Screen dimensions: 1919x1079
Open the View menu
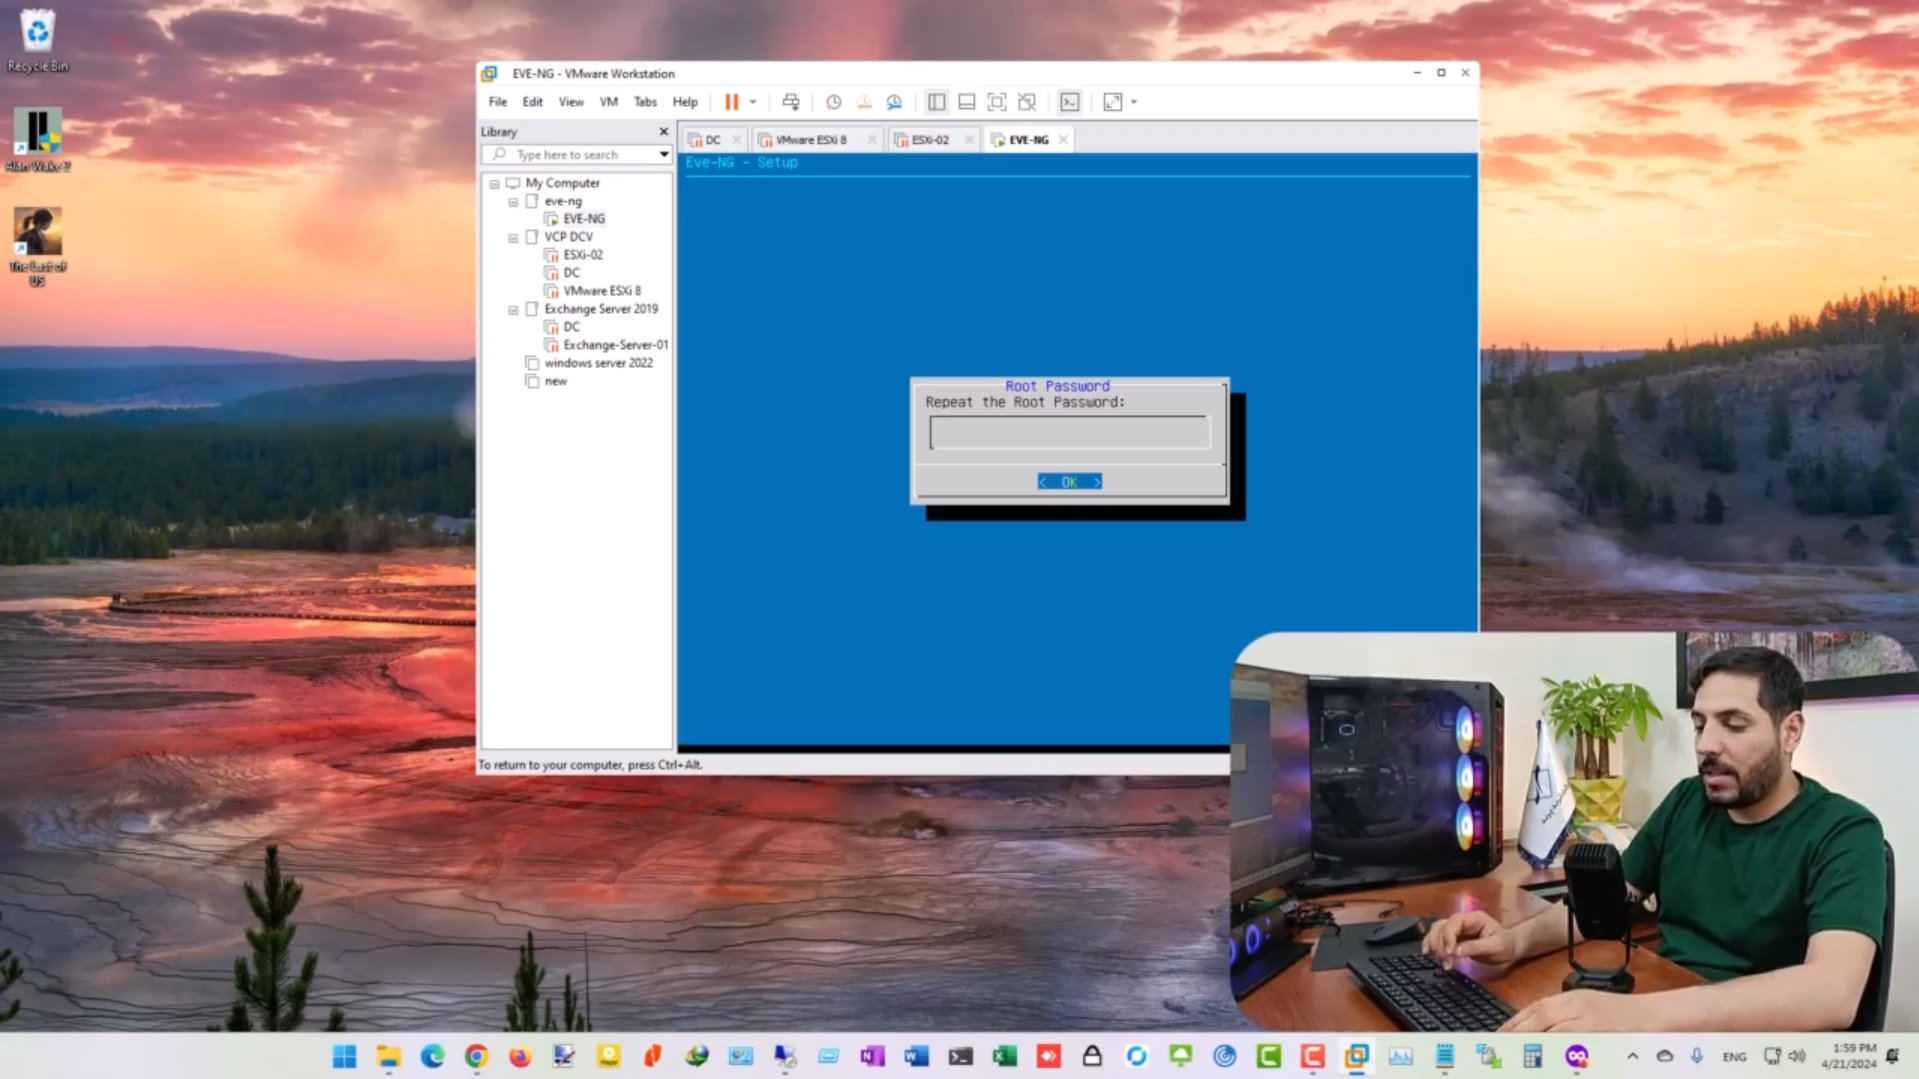[x=571, y=102]
